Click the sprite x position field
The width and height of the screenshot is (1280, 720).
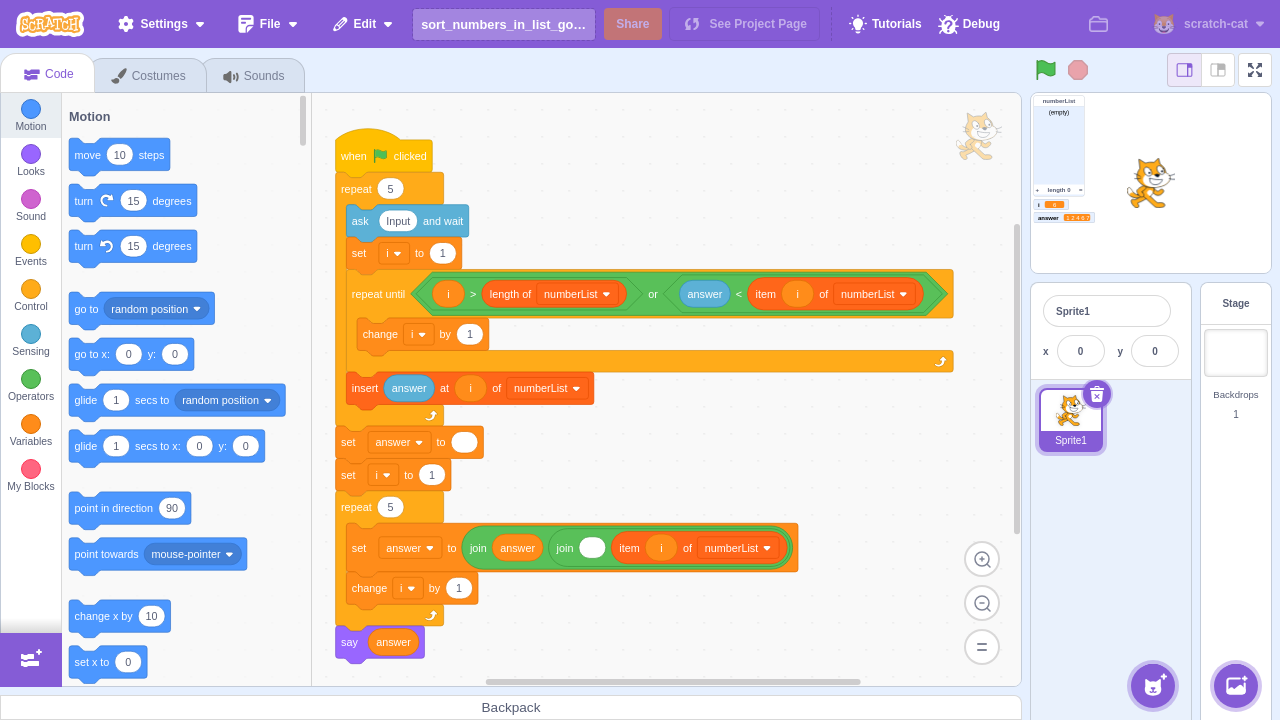click(x=1081, y=351)
